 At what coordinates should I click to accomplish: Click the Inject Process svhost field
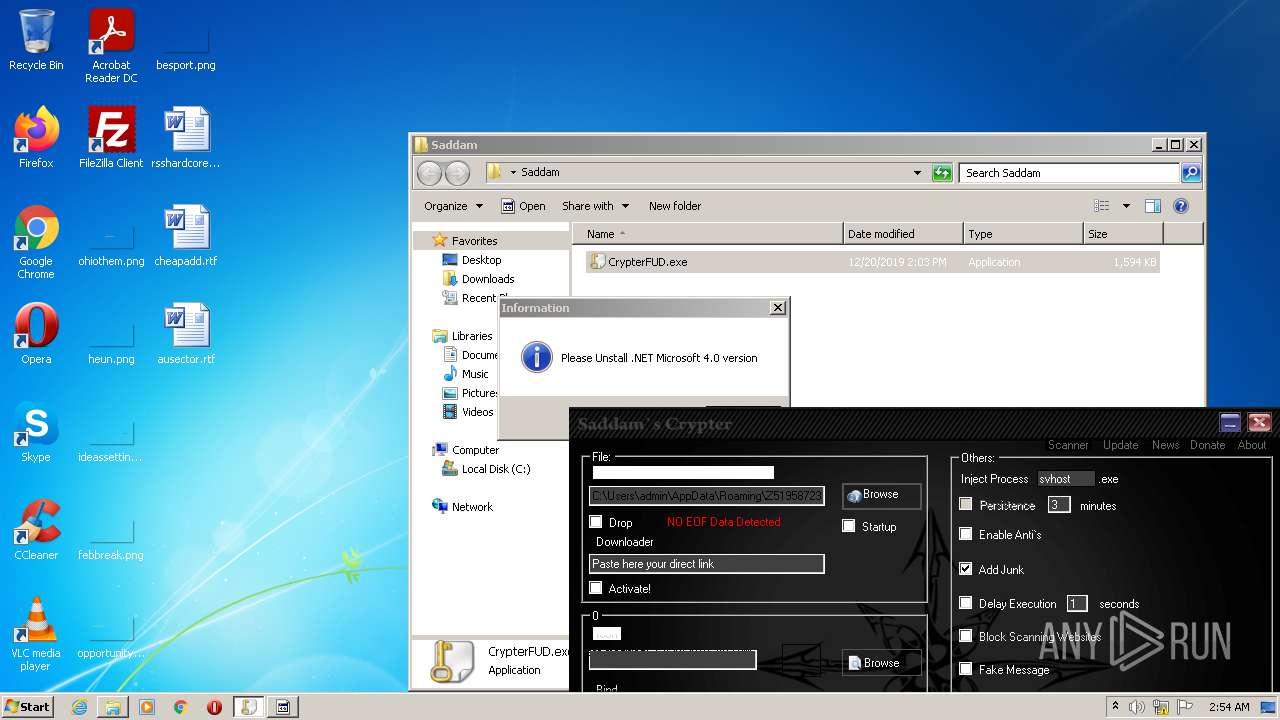point(1066,479)
